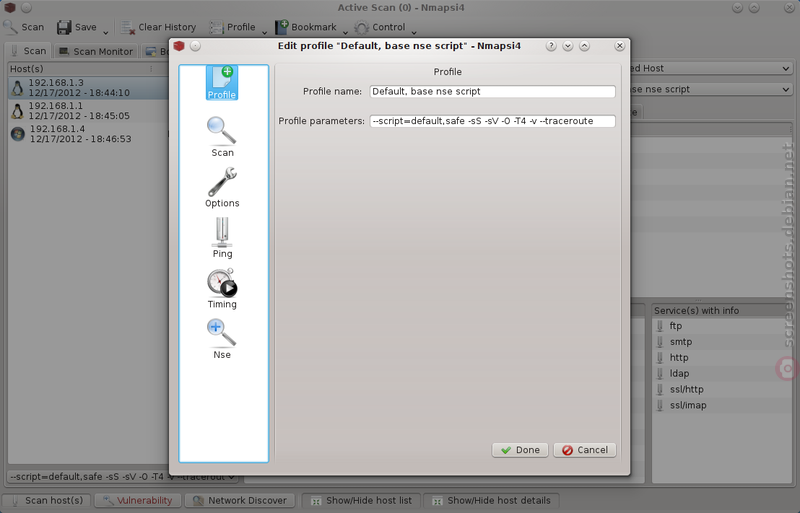Open the Scan magnifier section
Screen dimensions: 800x513
(x=222, y=137)
